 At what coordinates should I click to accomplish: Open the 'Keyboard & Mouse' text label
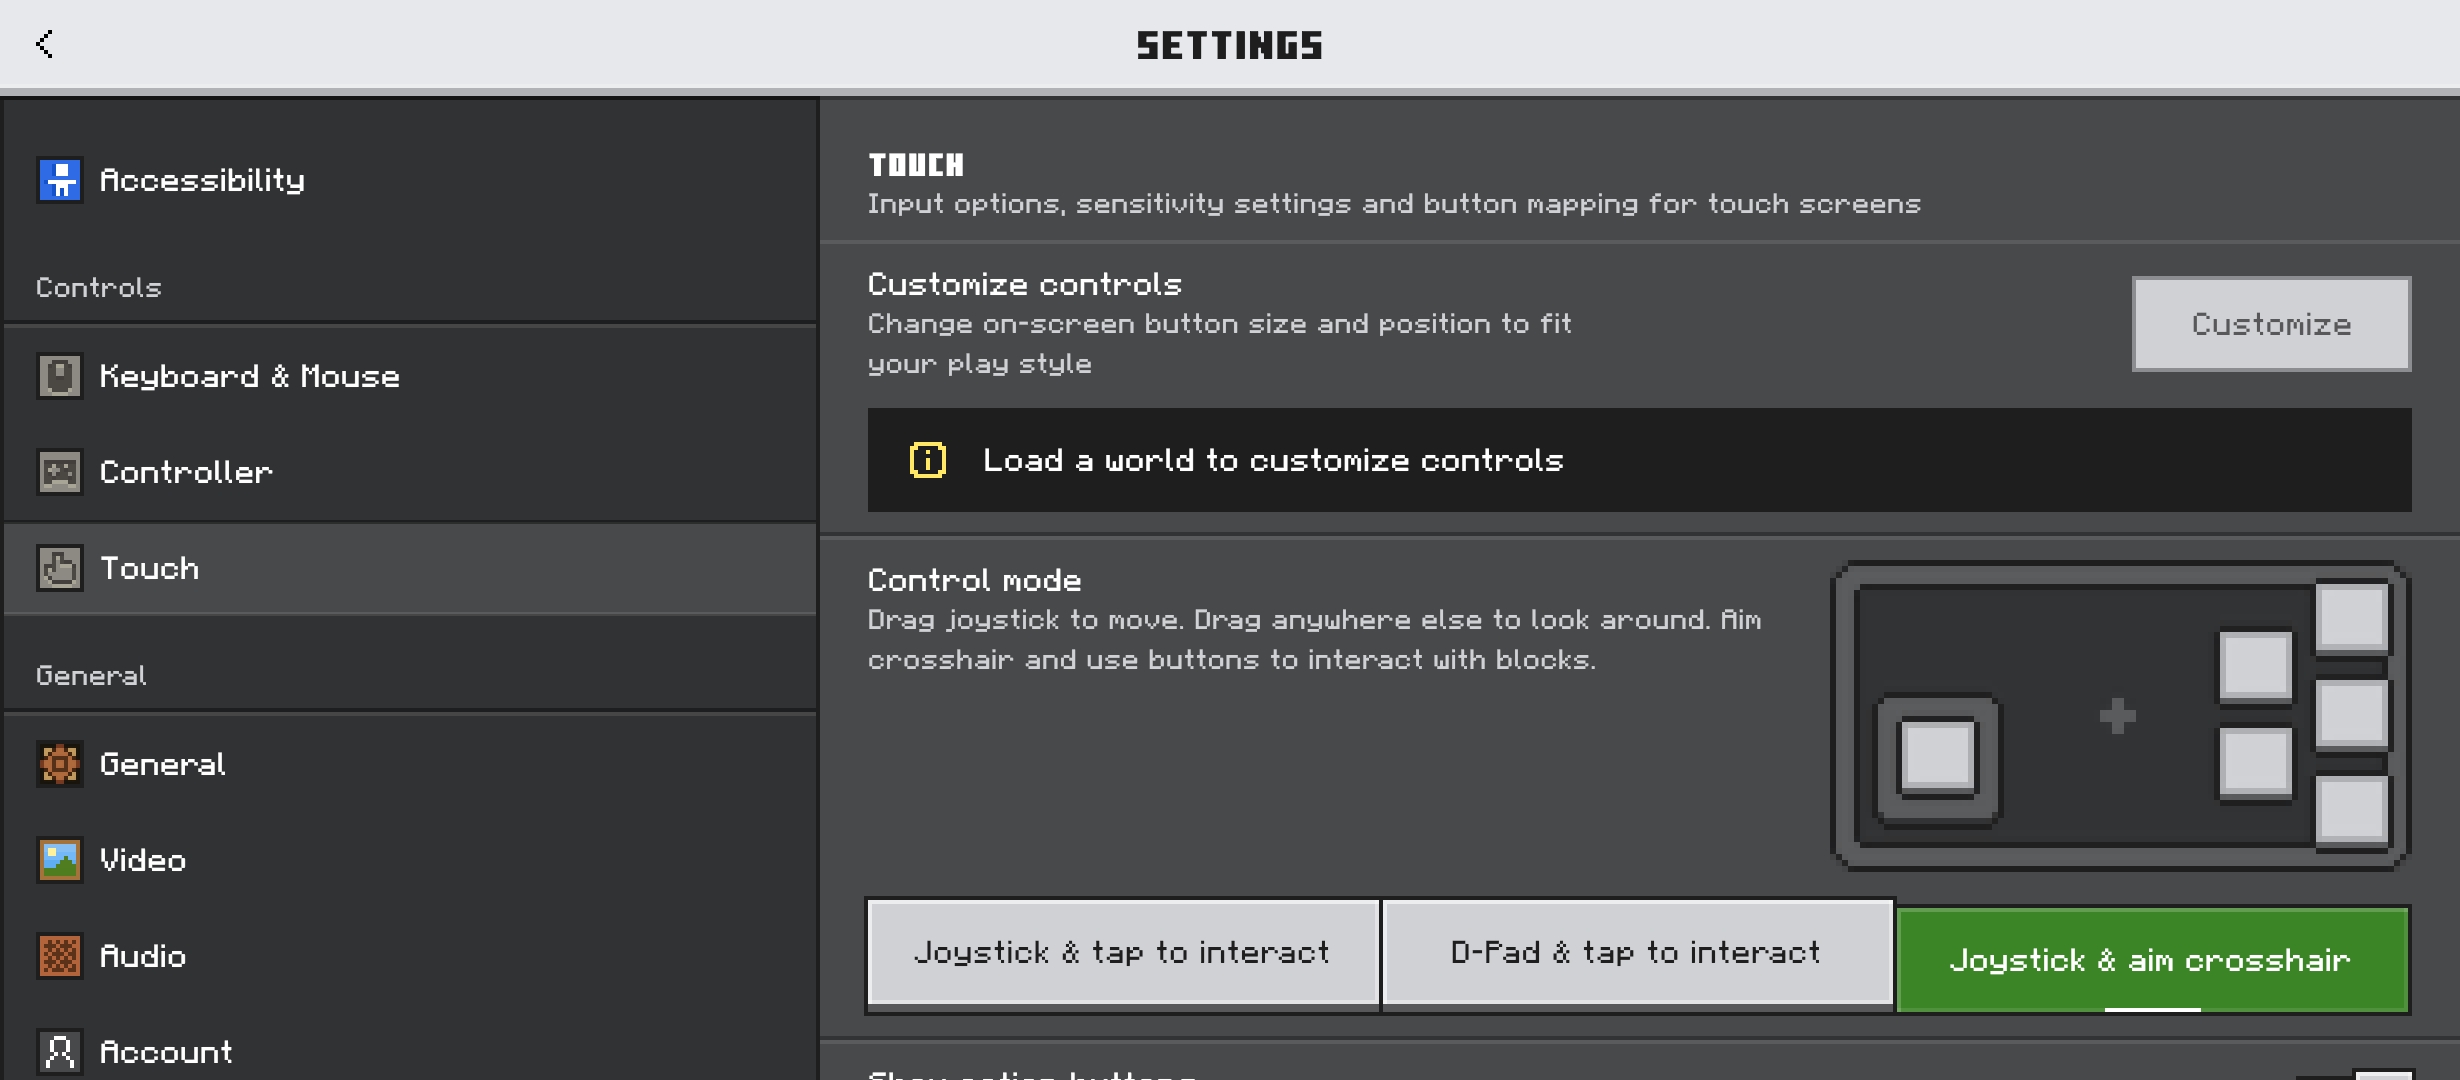[x=250, y=377]
